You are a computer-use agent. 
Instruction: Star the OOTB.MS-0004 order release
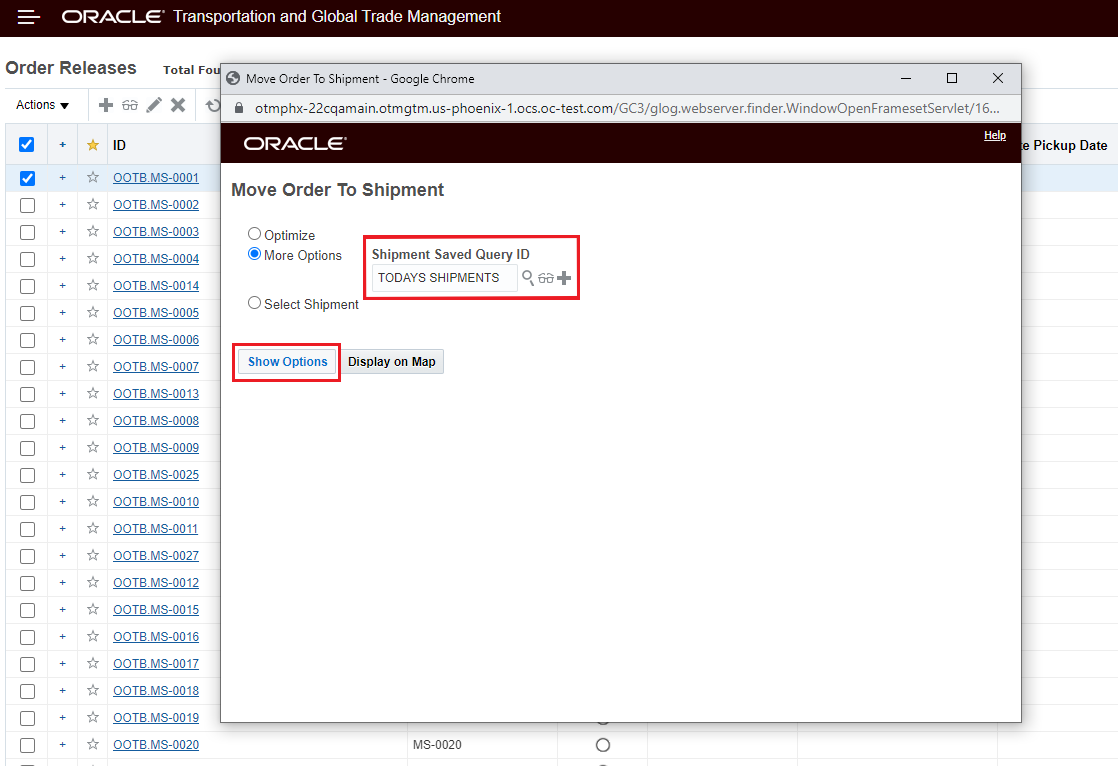click(x=93, y=259)
